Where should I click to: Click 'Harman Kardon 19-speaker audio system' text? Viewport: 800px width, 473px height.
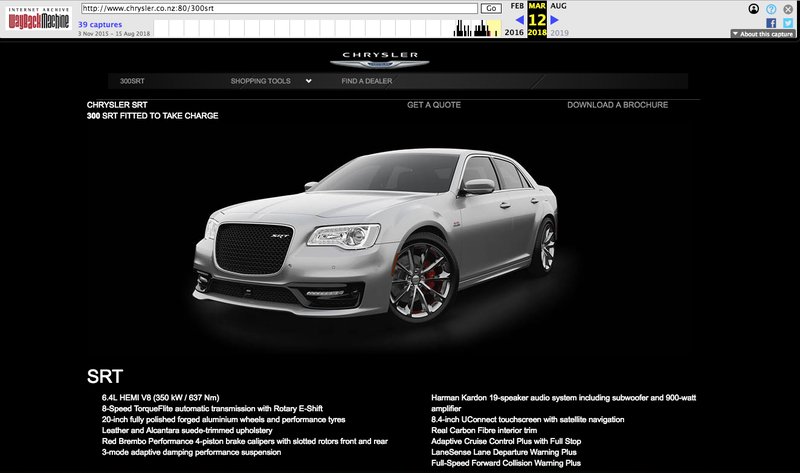click(500, 397)
